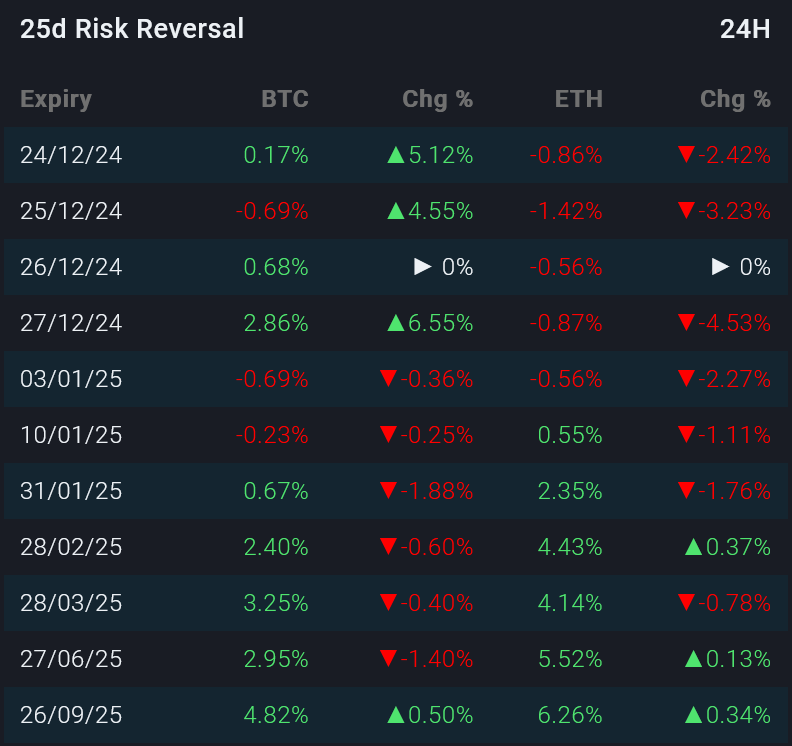Click ETH change -2.27% in 03/01/25 row
The height and width of the screenshot is (746, 792).
[724, 379]
